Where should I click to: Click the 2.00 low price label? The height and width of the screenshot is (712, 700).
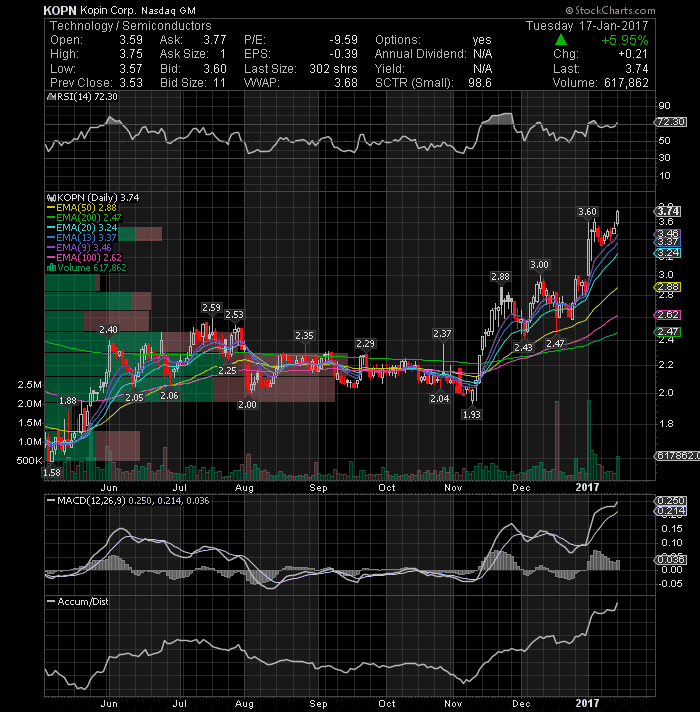pos(247,404)
